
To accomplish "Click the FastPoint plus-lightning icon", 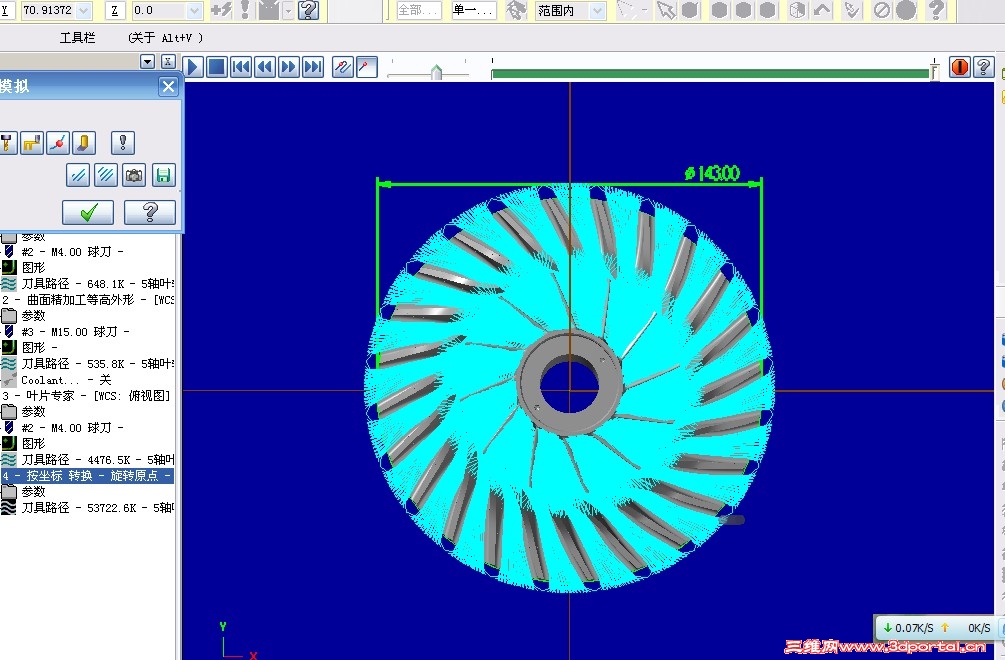I will coord(221,10).
